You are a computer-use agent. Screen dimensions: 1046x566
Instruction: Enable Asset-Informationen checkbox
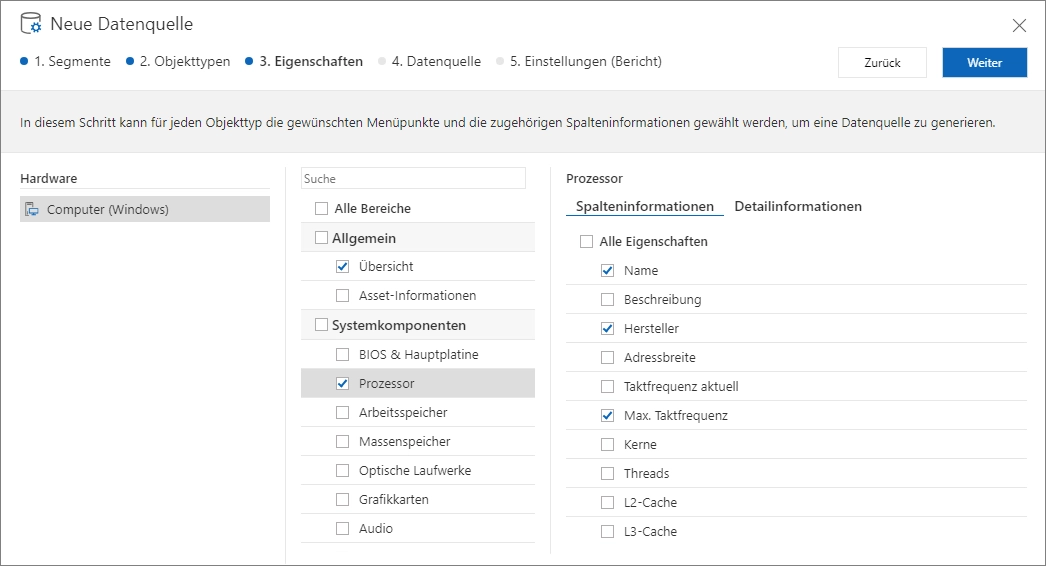(342, 295)
